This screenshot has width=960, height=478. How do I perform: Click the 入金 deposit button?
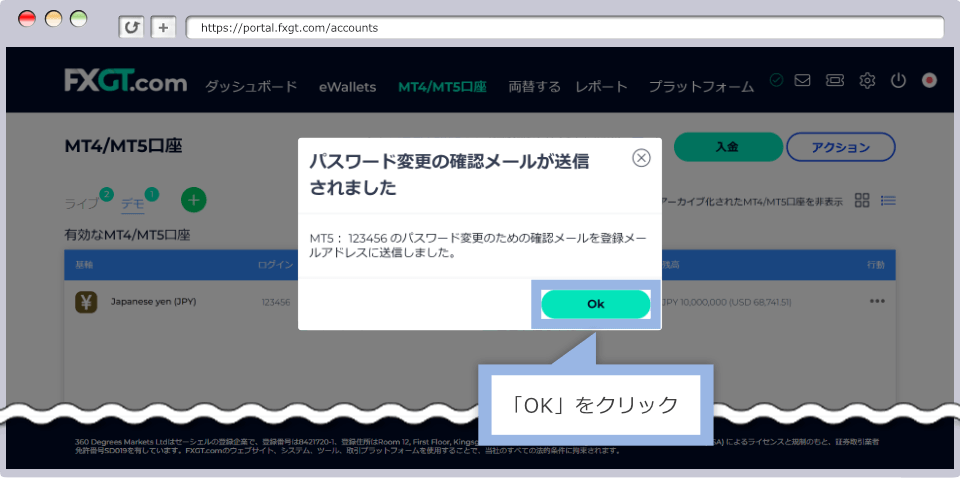click(x=727, y=147)
